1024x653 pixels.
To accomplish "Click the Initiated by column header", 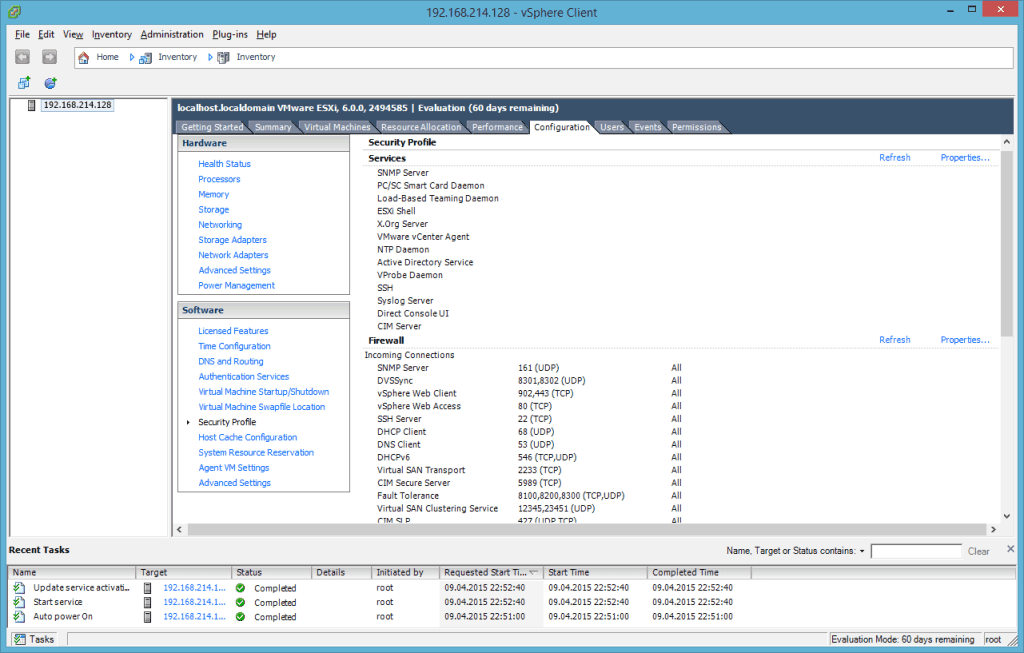I will tap(406, 572).
